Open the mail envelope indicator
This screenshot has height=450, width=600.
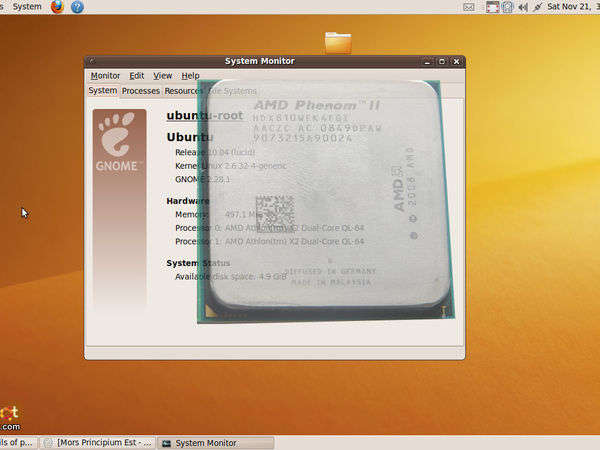469,7
